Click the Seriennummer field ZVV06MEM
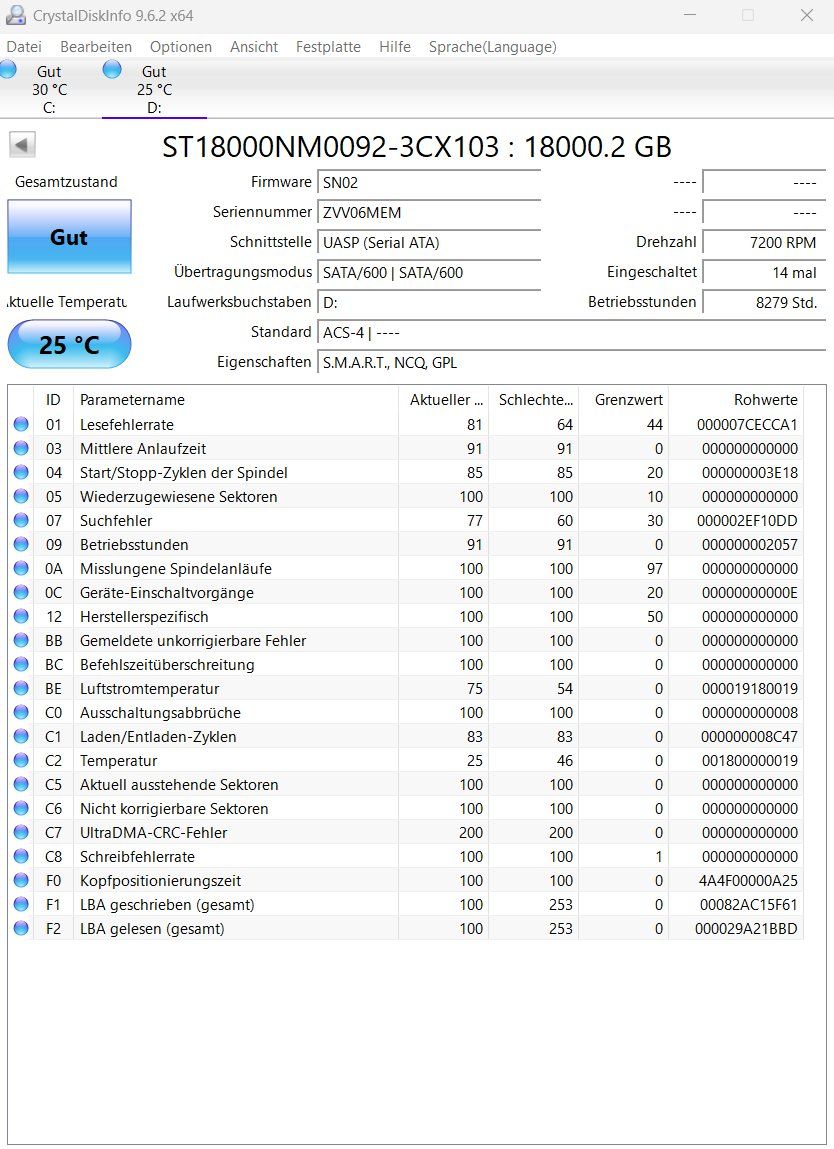 click(x=429, y=213)
